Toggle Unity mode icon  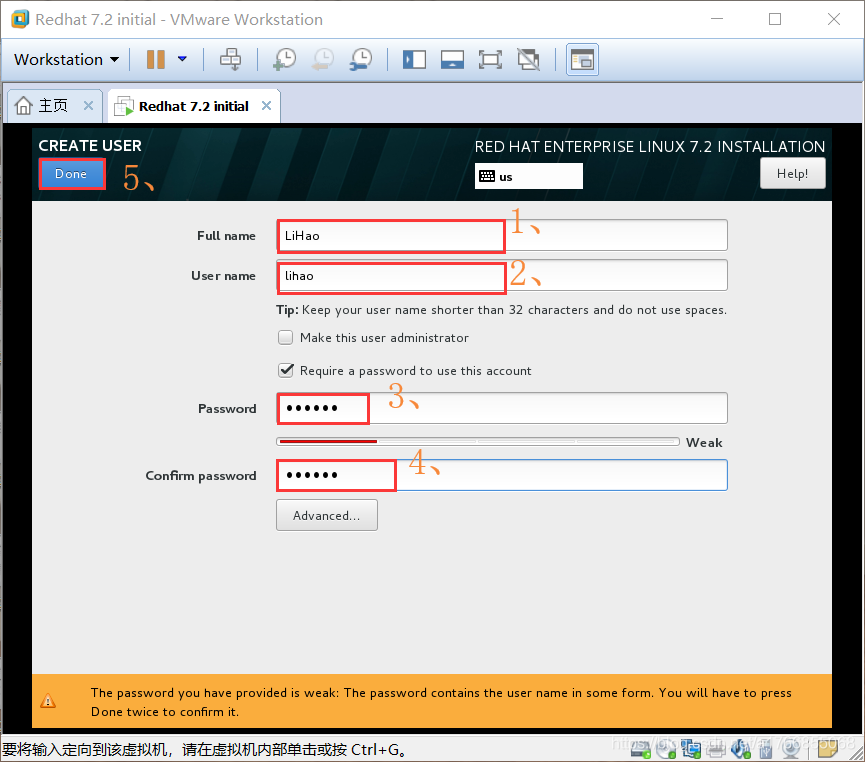528,59
